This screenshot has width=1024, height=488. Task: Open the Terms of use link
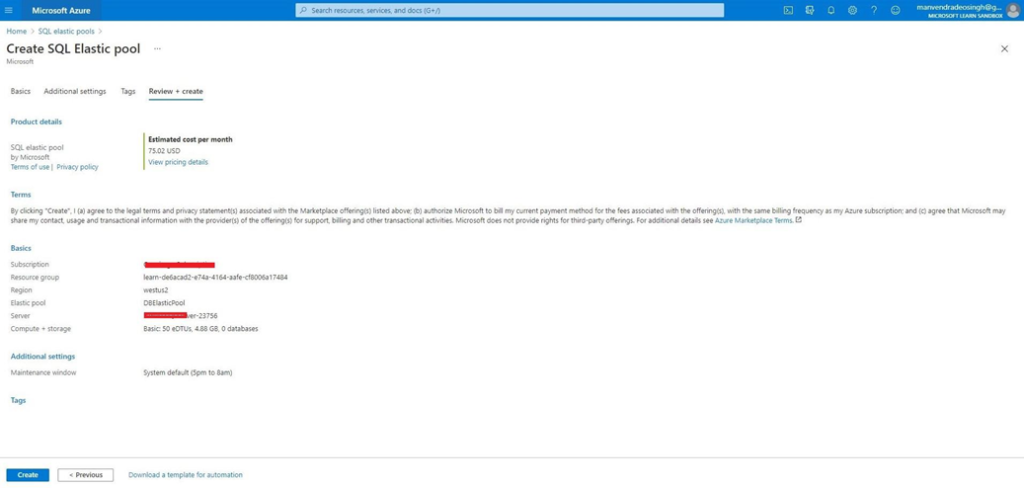point(30,167)
